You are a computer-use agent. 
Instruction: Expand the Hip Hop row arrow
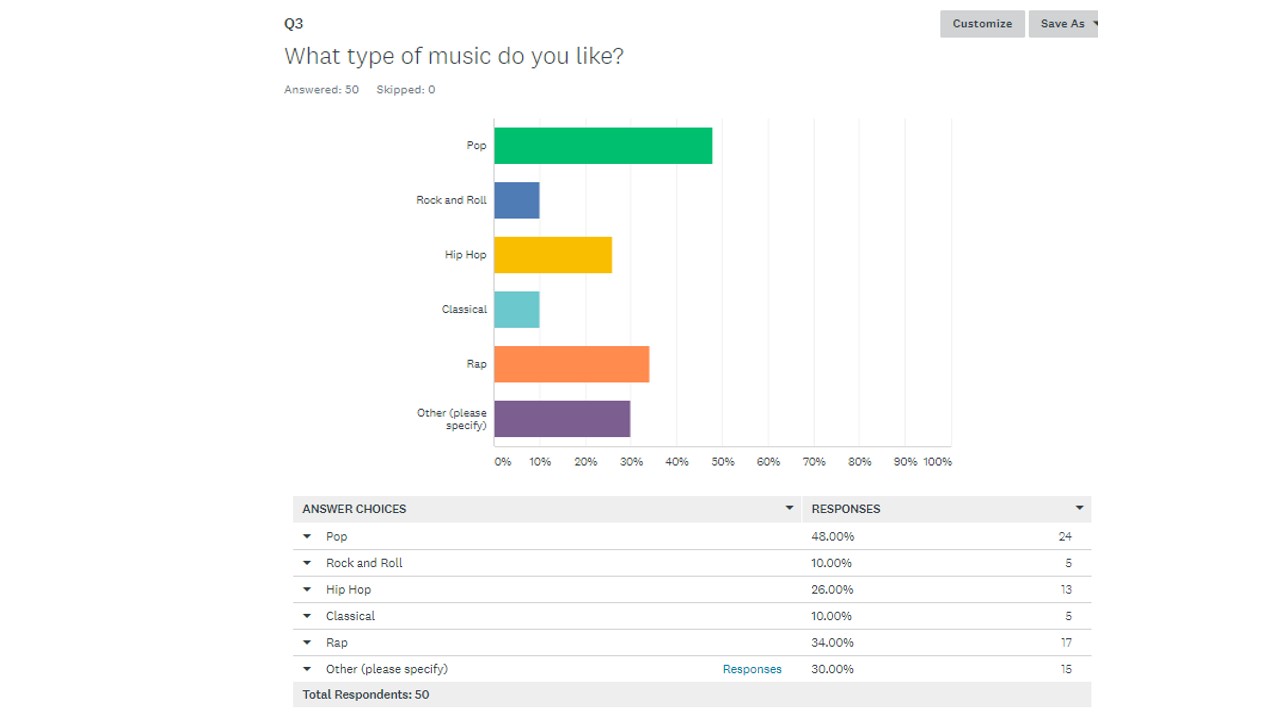coord(307,590)
